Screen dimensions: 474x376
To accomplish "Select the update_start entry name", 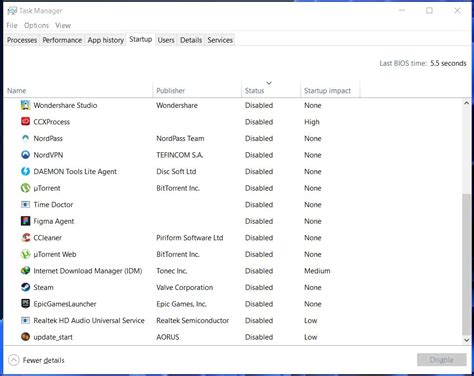I will (x=53, y=337).
